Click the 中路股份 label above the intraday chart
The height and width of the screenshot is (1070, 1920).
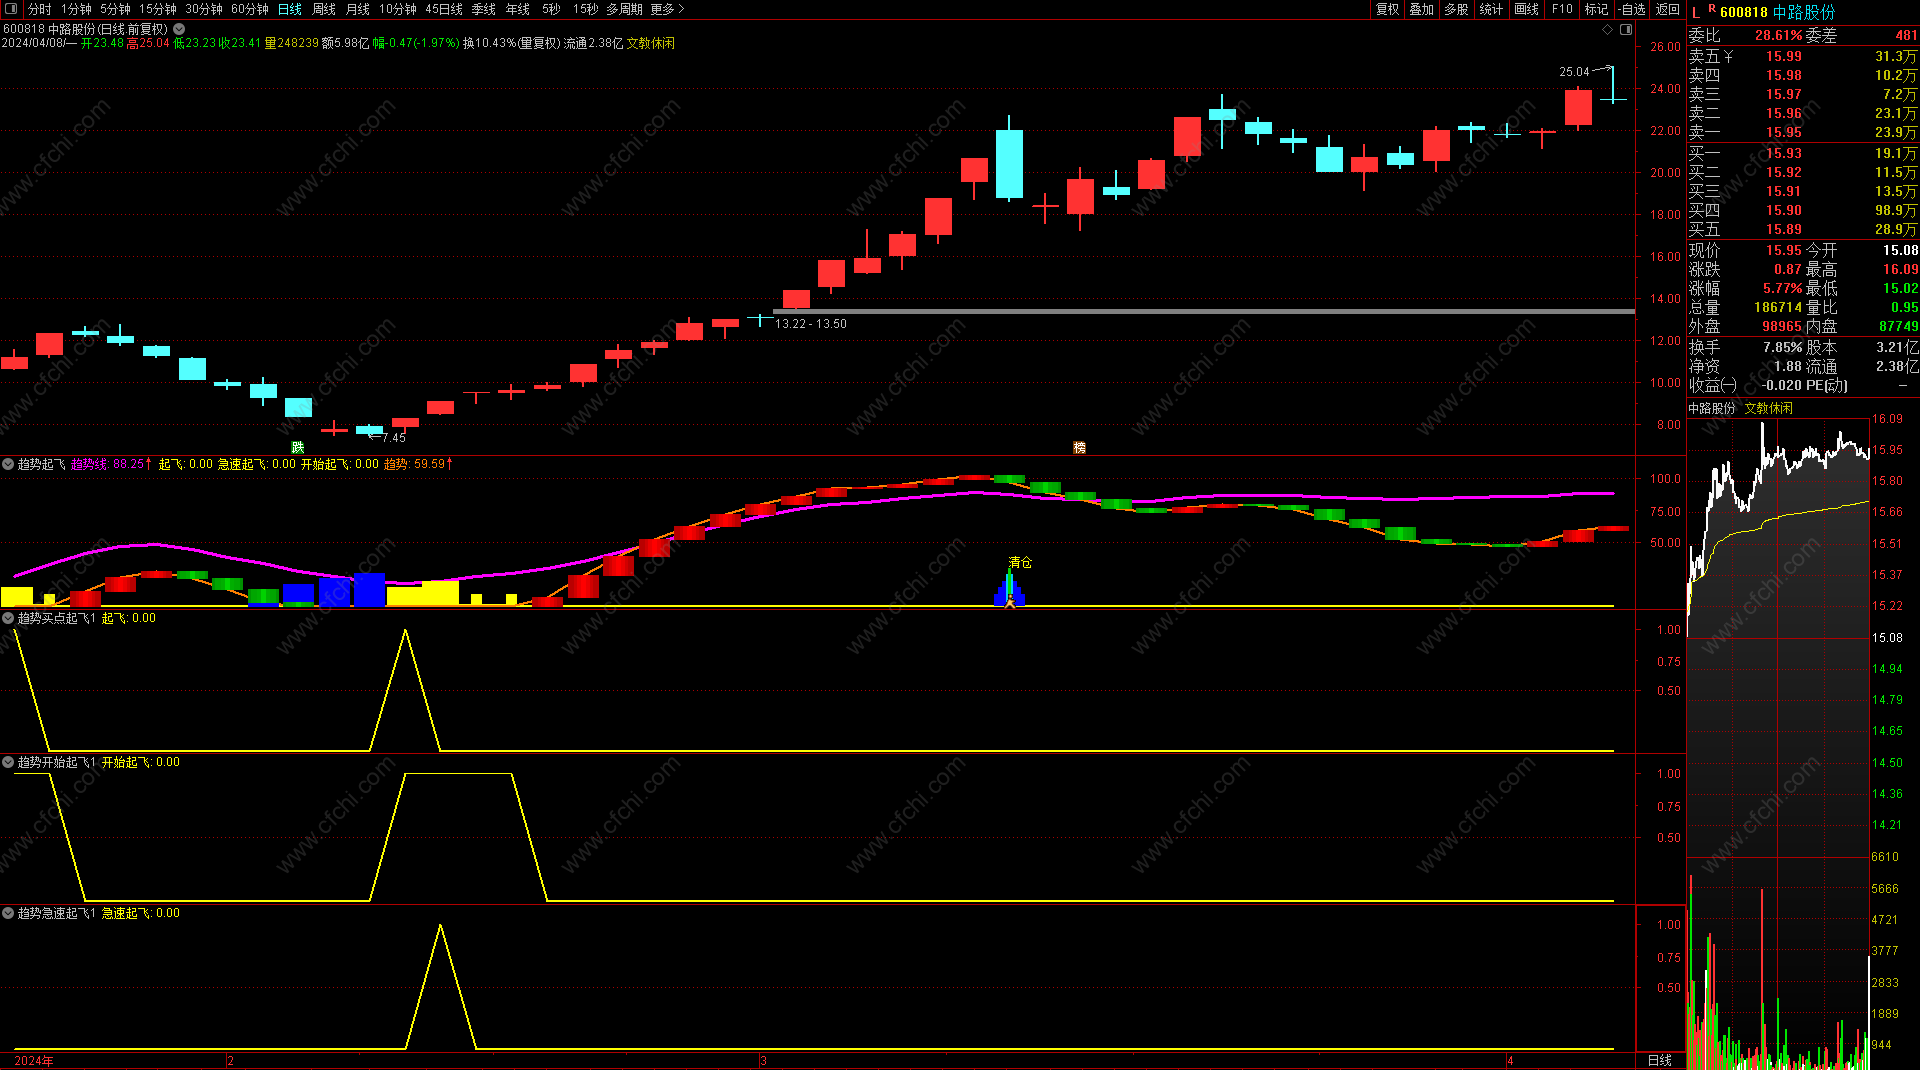[x=1713, y=409]
